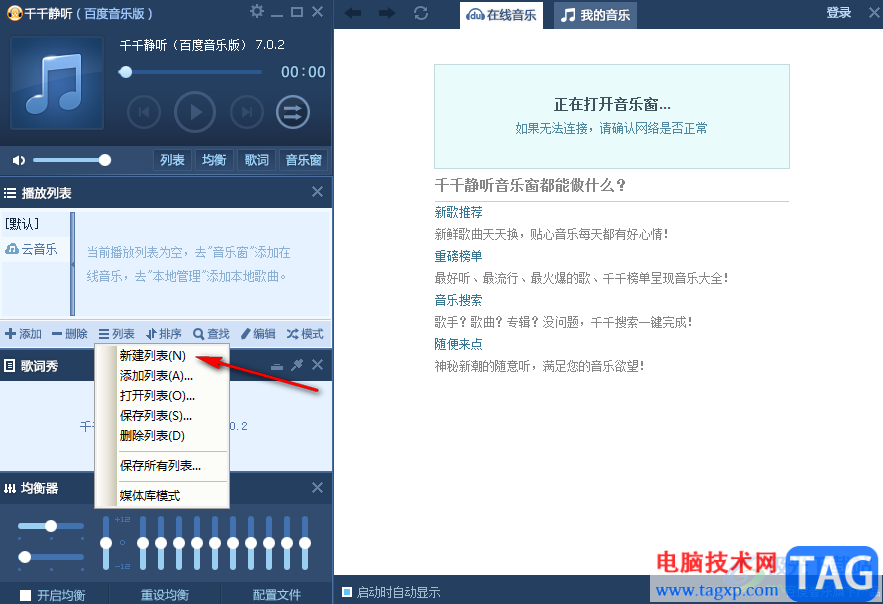Open the 查找 search menu
The image size is (883, 604).
(211, 334)
